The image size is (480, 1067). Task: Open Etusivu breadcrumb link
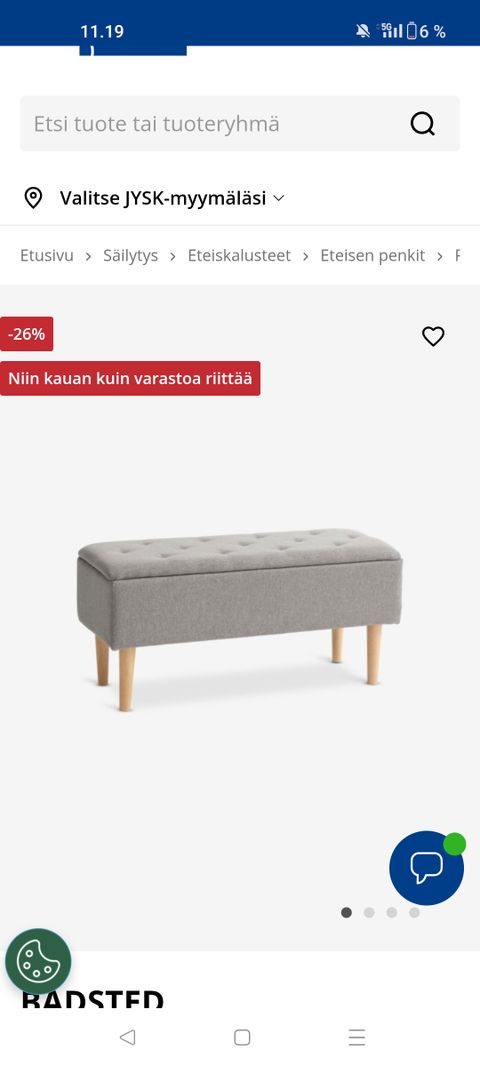coord(46,256)
